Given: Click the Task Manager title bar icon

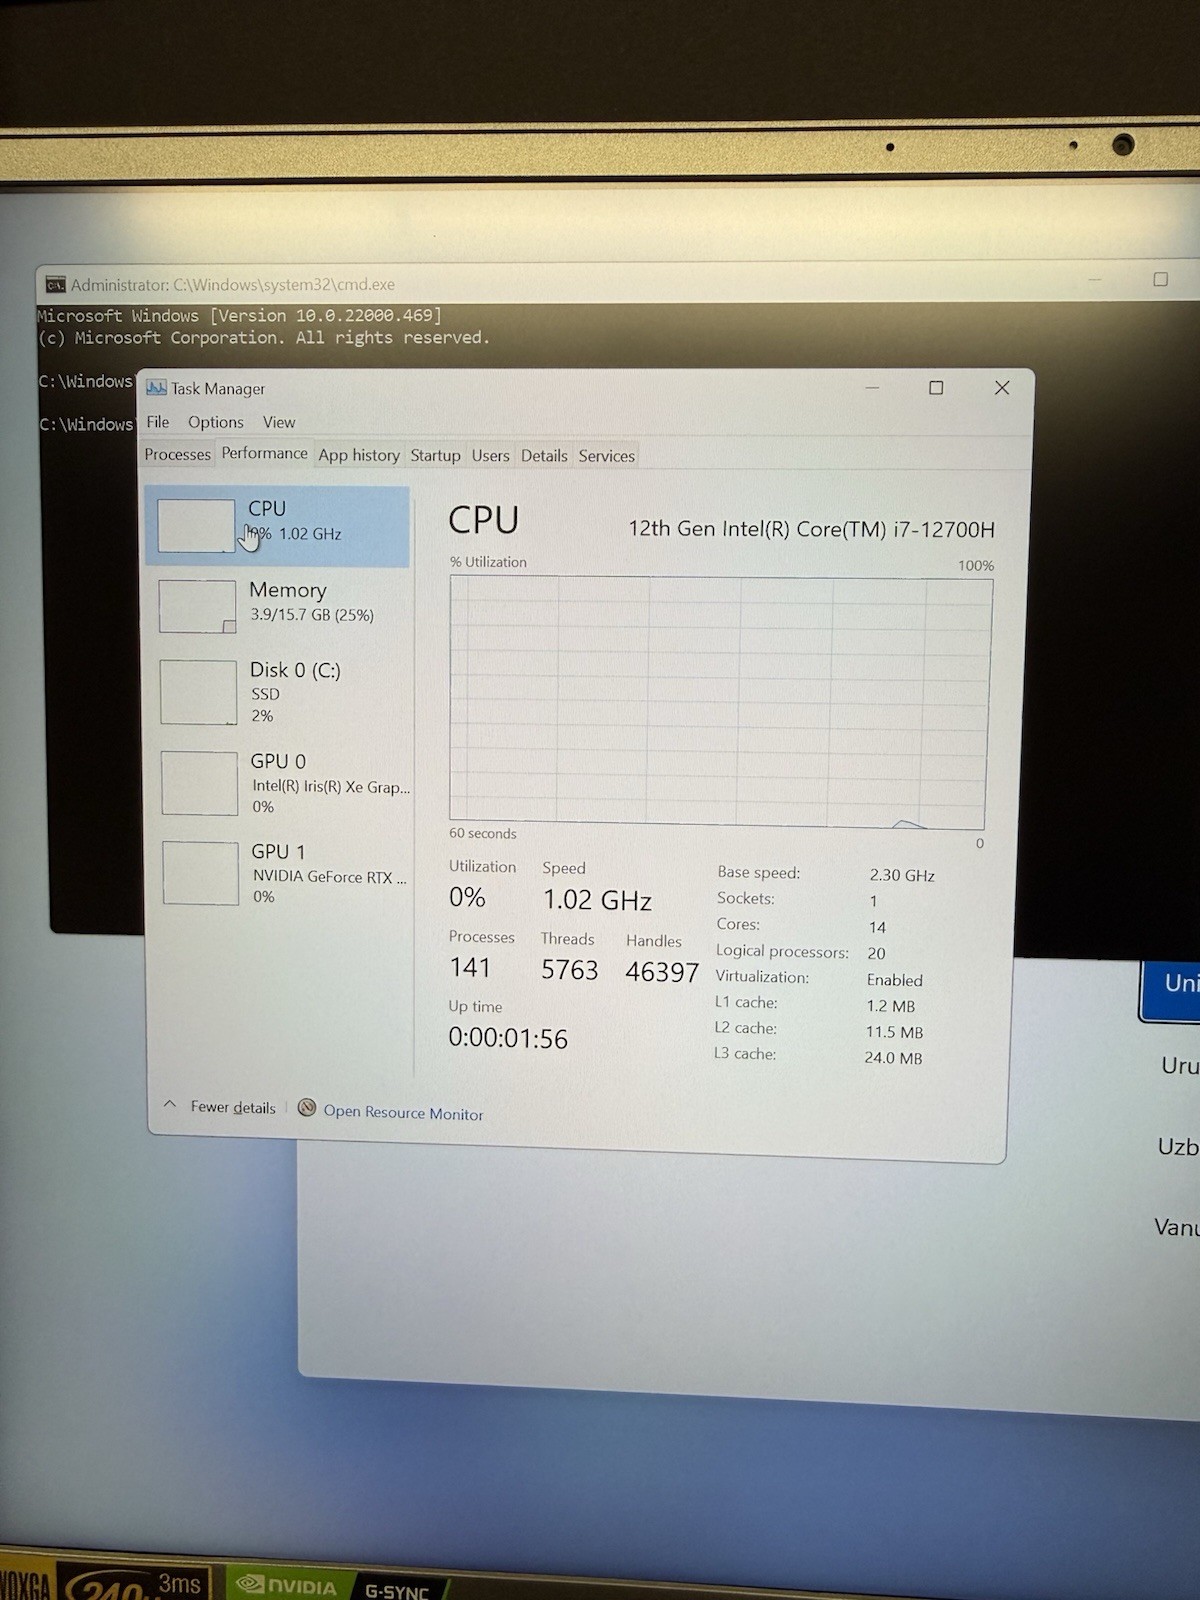Looking at the screenshot, I should 156,387.
